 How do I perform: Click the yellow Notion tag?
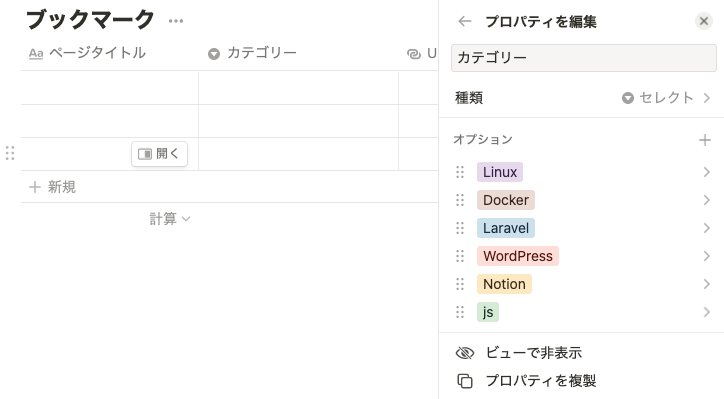click(x=504, y=284)
